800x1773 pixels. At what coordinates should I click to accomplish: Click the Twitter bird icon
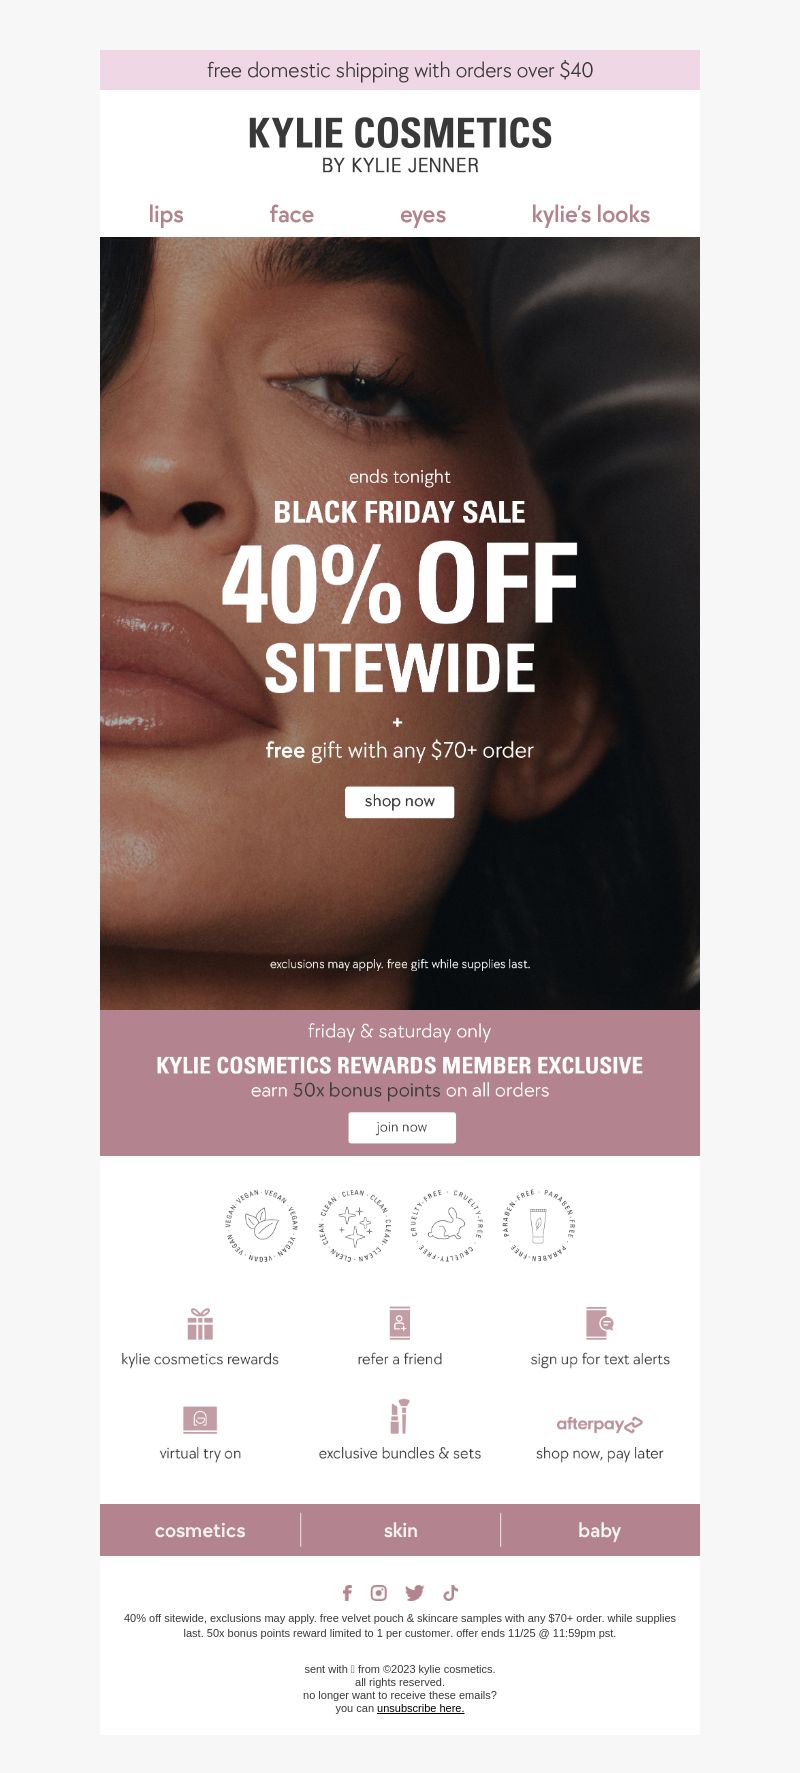[x=414, y=1593]
